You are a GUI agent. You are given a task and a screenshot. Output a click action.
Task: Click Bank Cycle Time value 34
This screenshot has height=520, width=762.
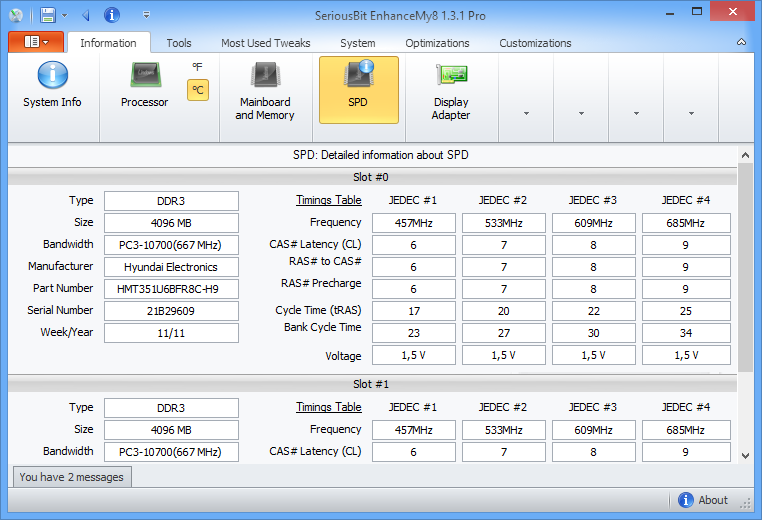point(686,333)
